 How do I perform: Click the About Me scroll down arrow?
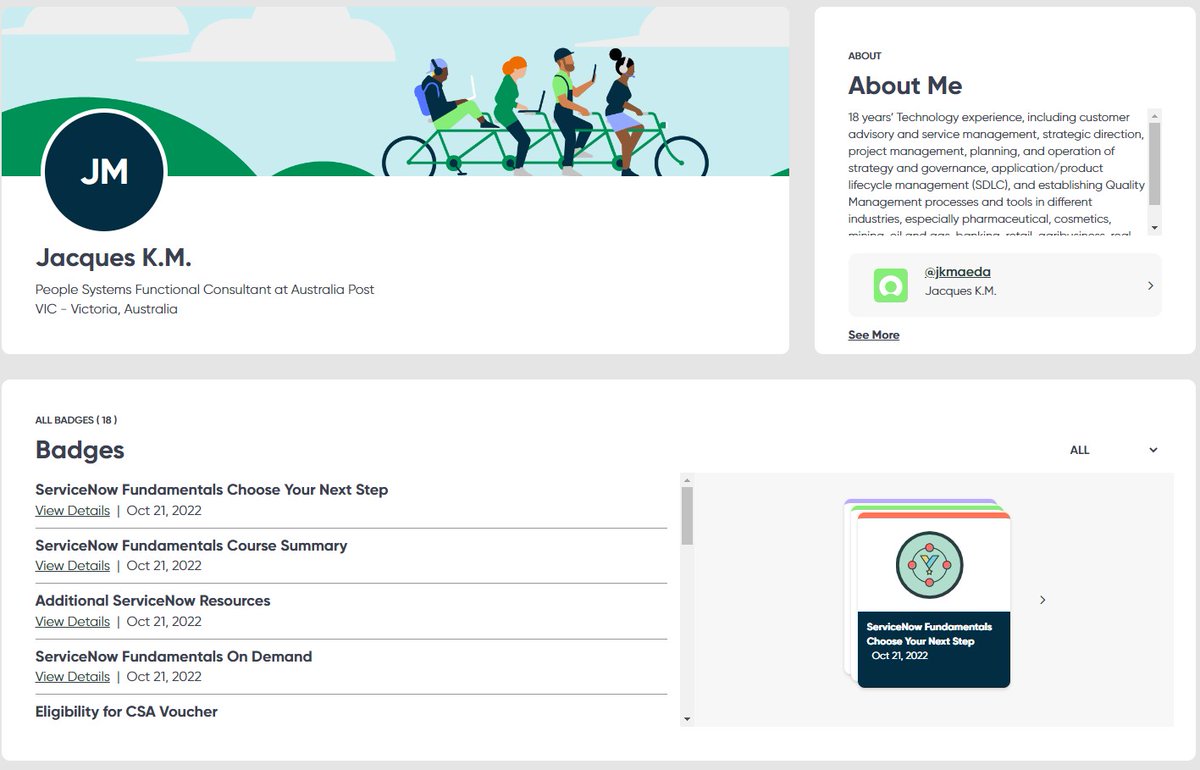click(1155, 228)
